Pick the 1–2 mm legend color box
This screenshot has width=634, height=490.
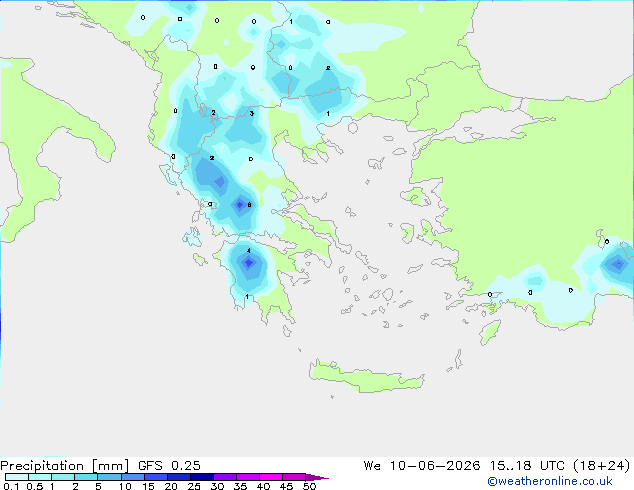pos(63,477)
